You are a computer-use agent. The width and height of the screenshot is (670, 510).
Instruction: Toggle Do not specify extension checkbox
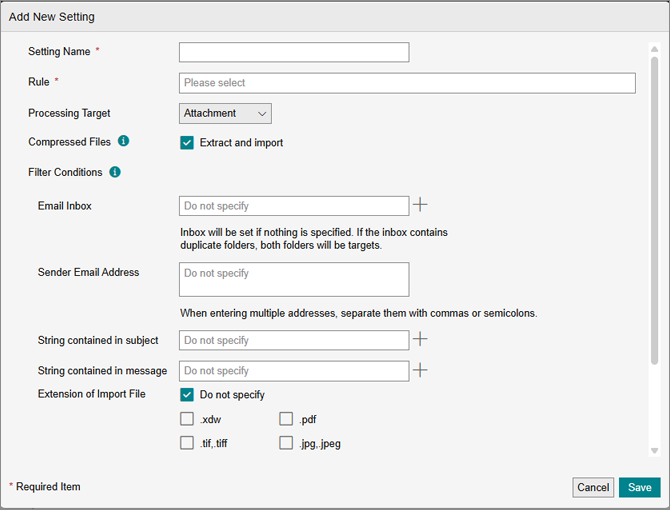point(187,395)
